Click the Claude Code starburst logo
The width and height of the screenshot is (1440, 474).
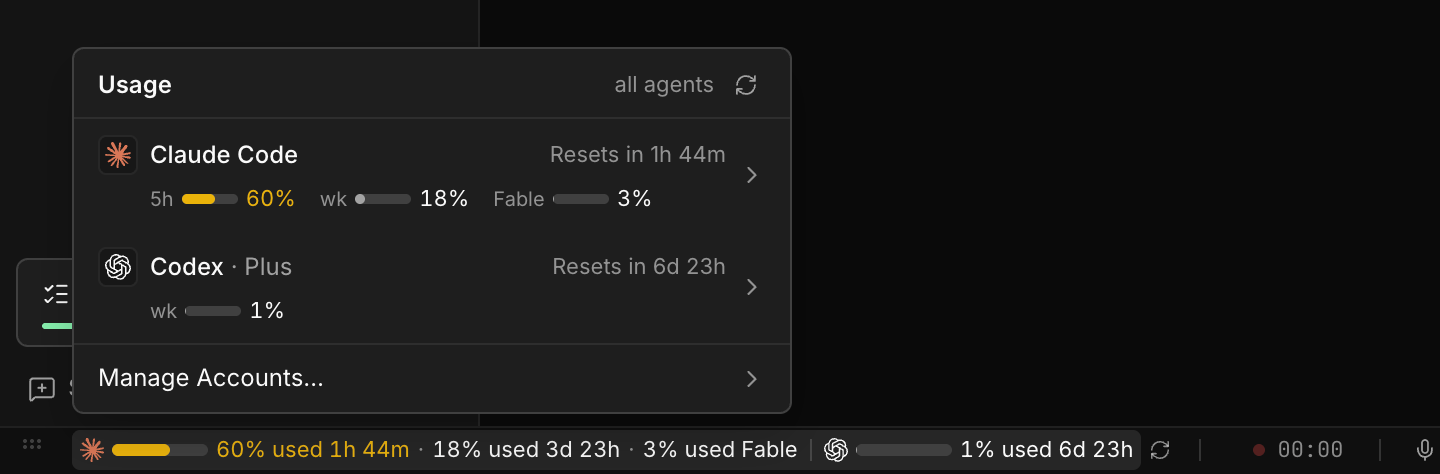[x=118, y=155]
